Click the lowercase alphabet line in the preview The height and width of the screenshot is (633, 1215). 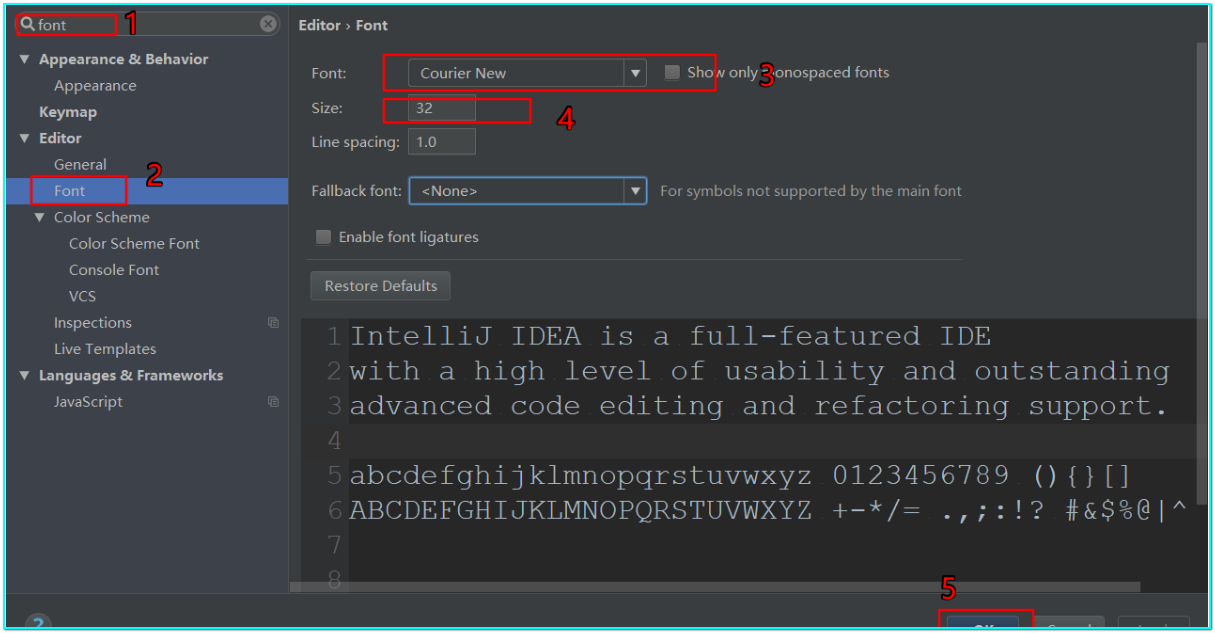pos(740,476)
